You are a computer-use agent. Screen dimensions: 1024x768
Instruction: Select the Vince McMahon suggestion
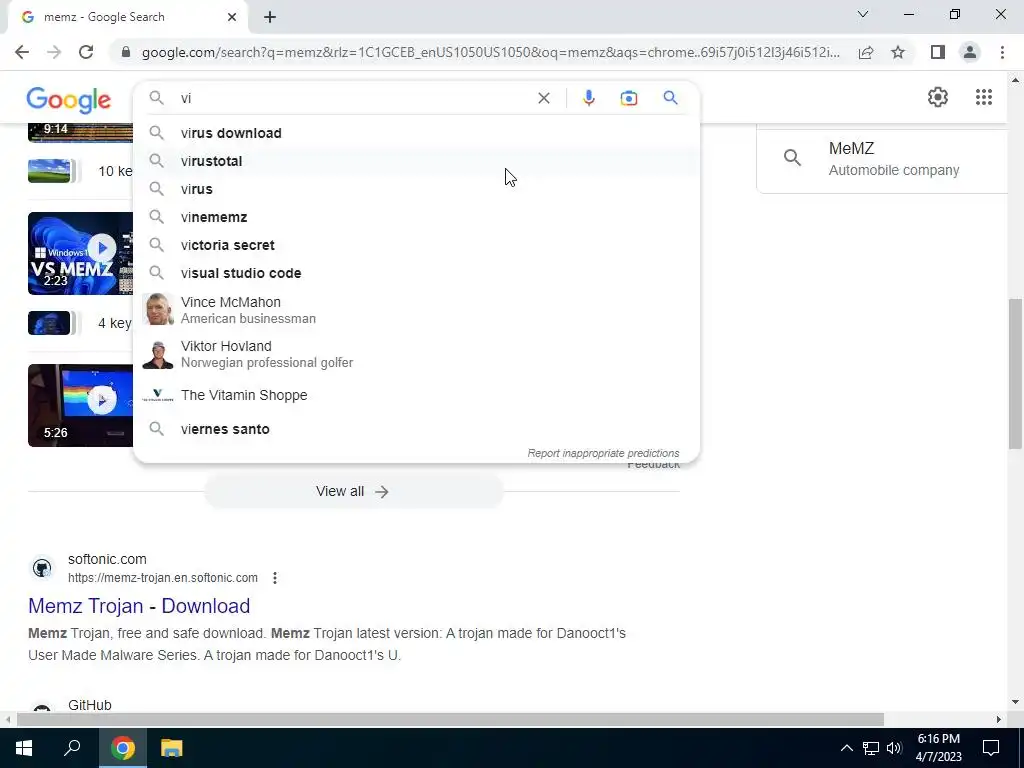click(417, 310)
